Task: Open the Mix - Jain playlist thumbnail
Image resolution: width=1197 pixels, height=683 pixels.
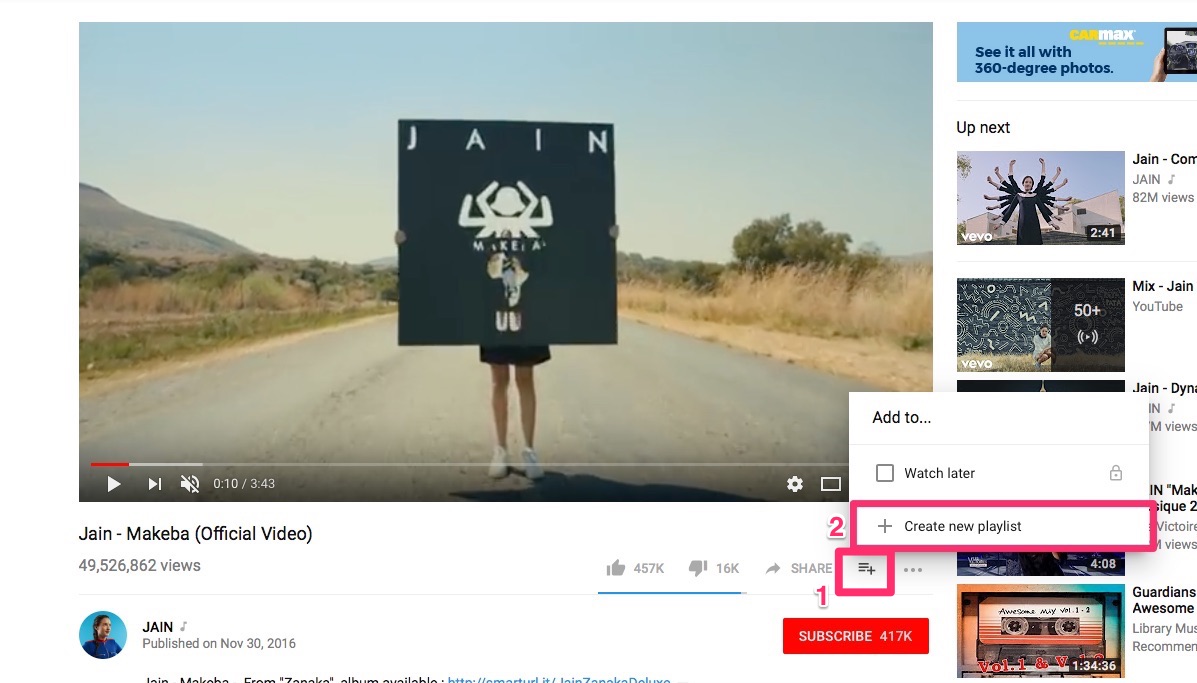Action: (x=1041, y=324)
